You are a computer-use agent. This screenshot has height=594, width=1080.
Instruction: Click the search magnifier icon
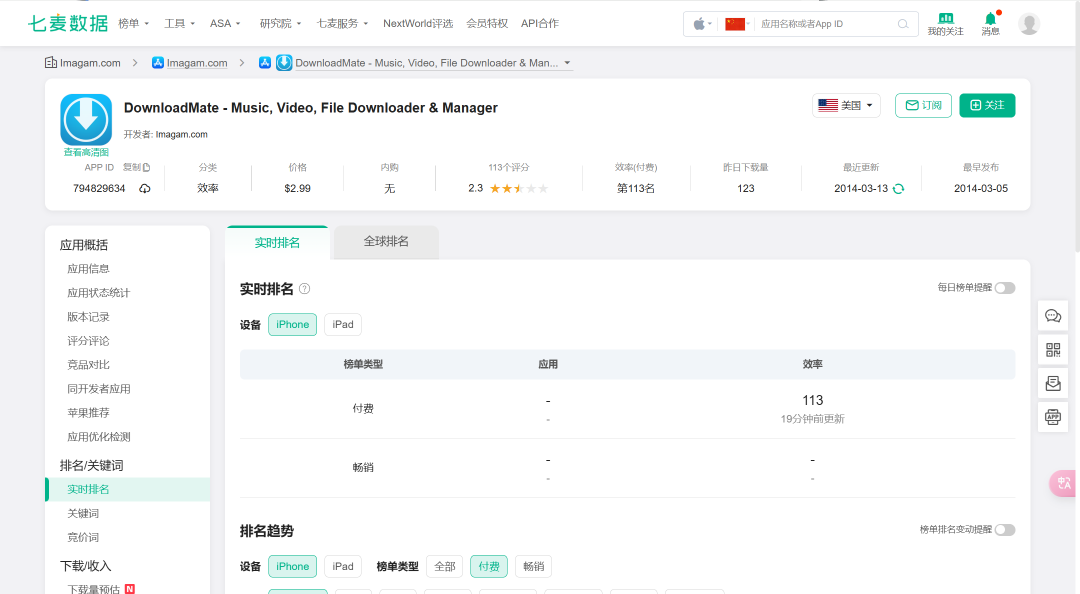coord(902,24)
